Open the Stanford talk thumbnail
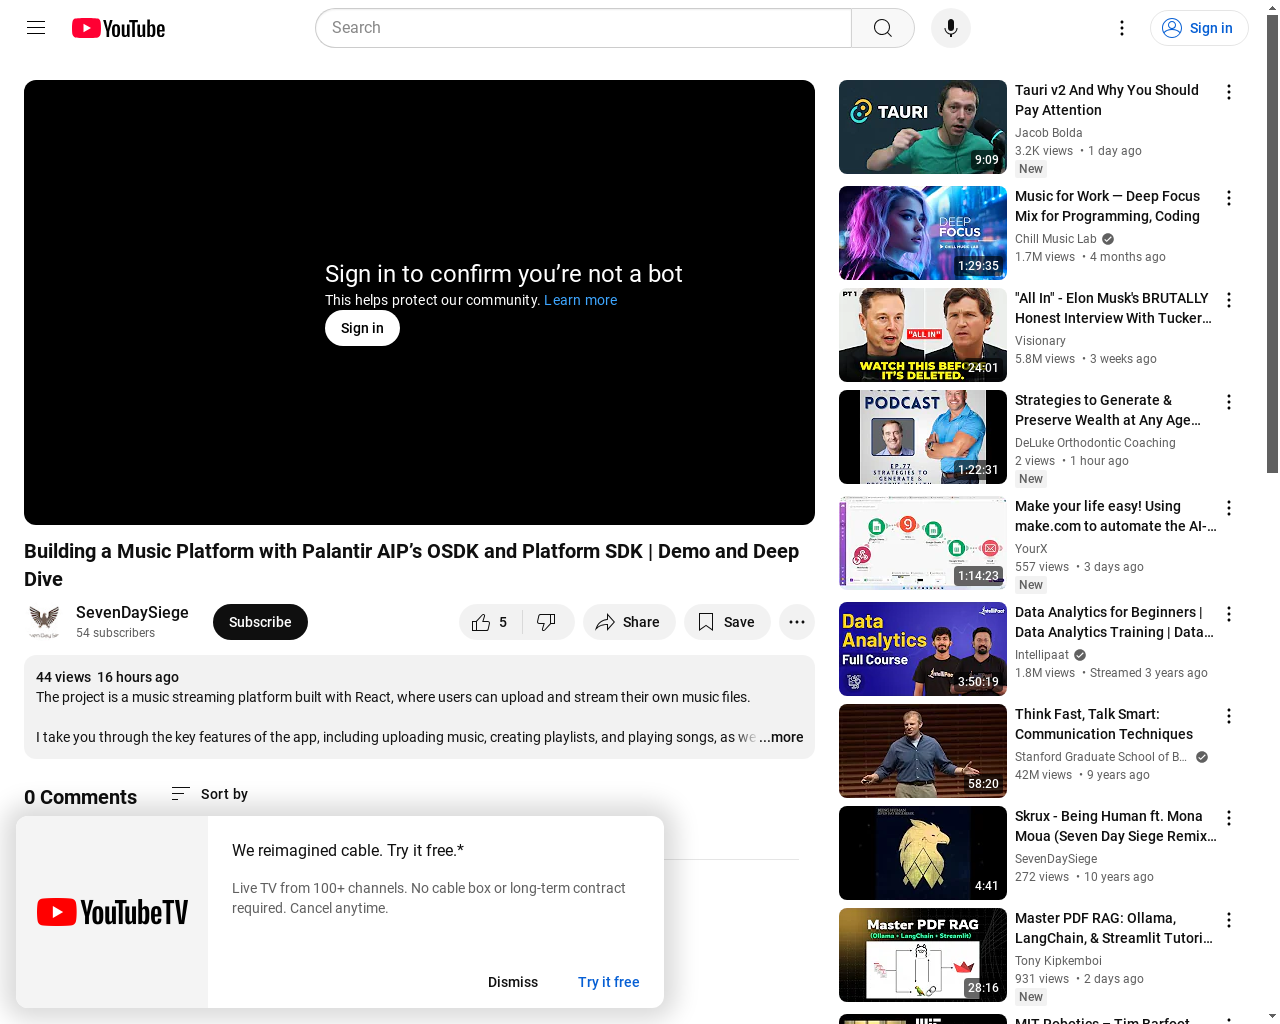1280x1024 pixels. click(x=923, y=751)
